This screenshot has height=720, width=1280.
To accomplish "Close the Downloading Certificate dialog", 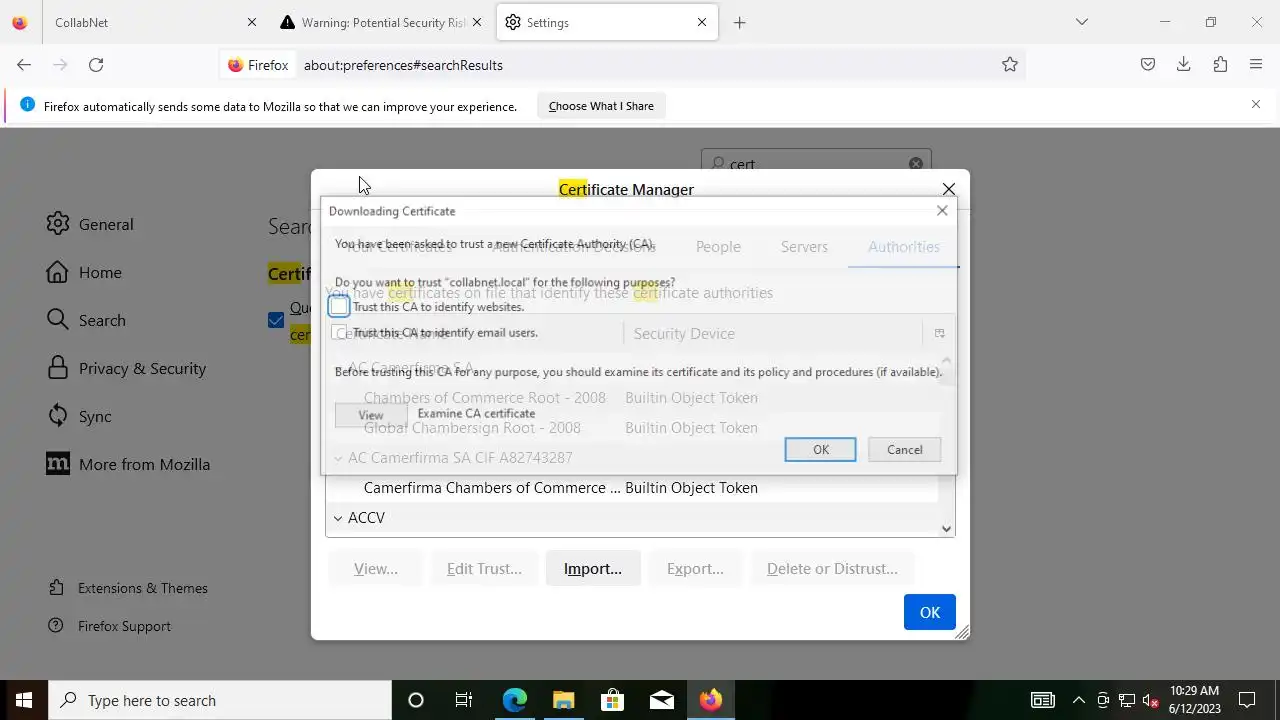I will [942, 210].
